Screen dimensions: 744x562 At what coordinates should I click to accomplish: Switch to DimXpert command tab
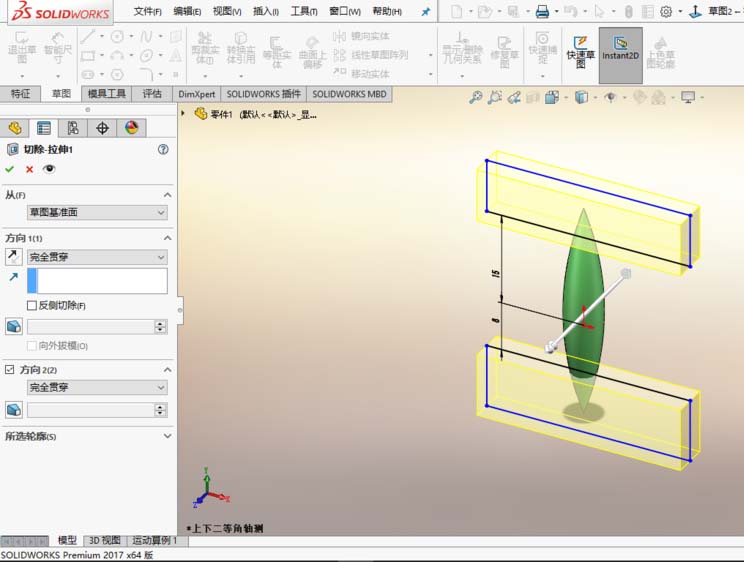(196, 94)
